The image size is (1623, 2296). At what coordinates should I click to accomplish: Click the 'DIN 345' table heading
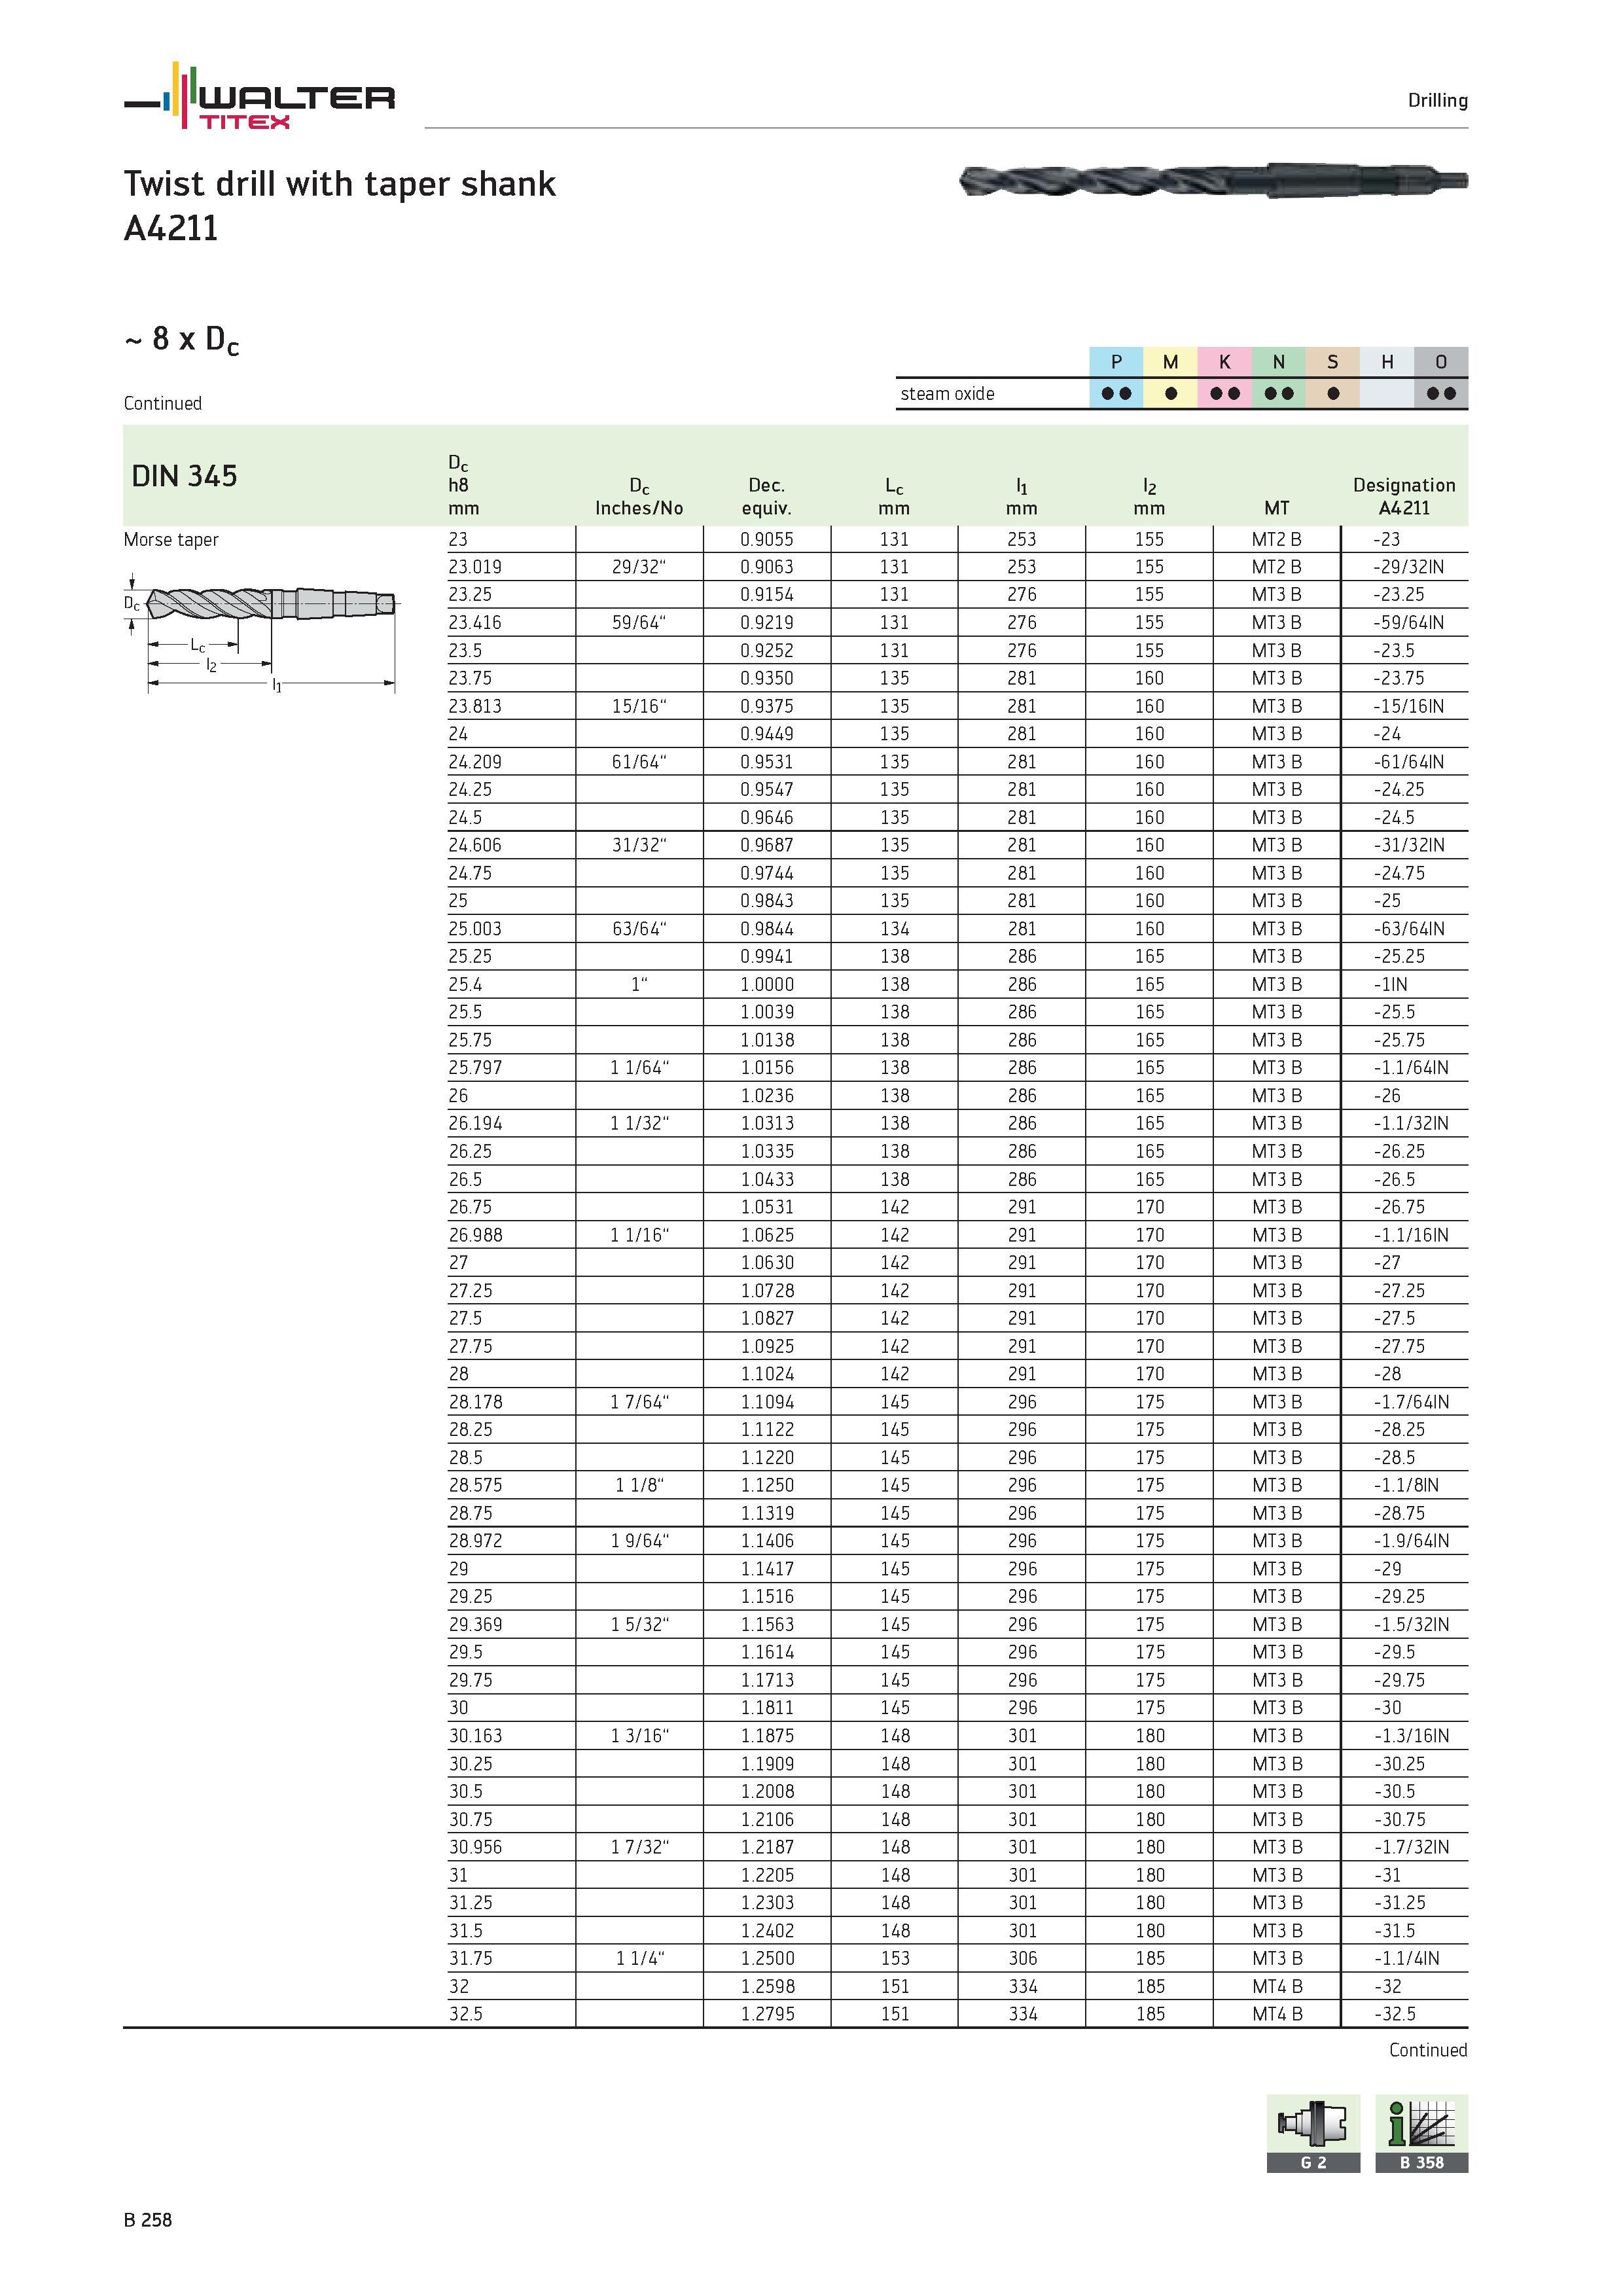coord(184,476)
